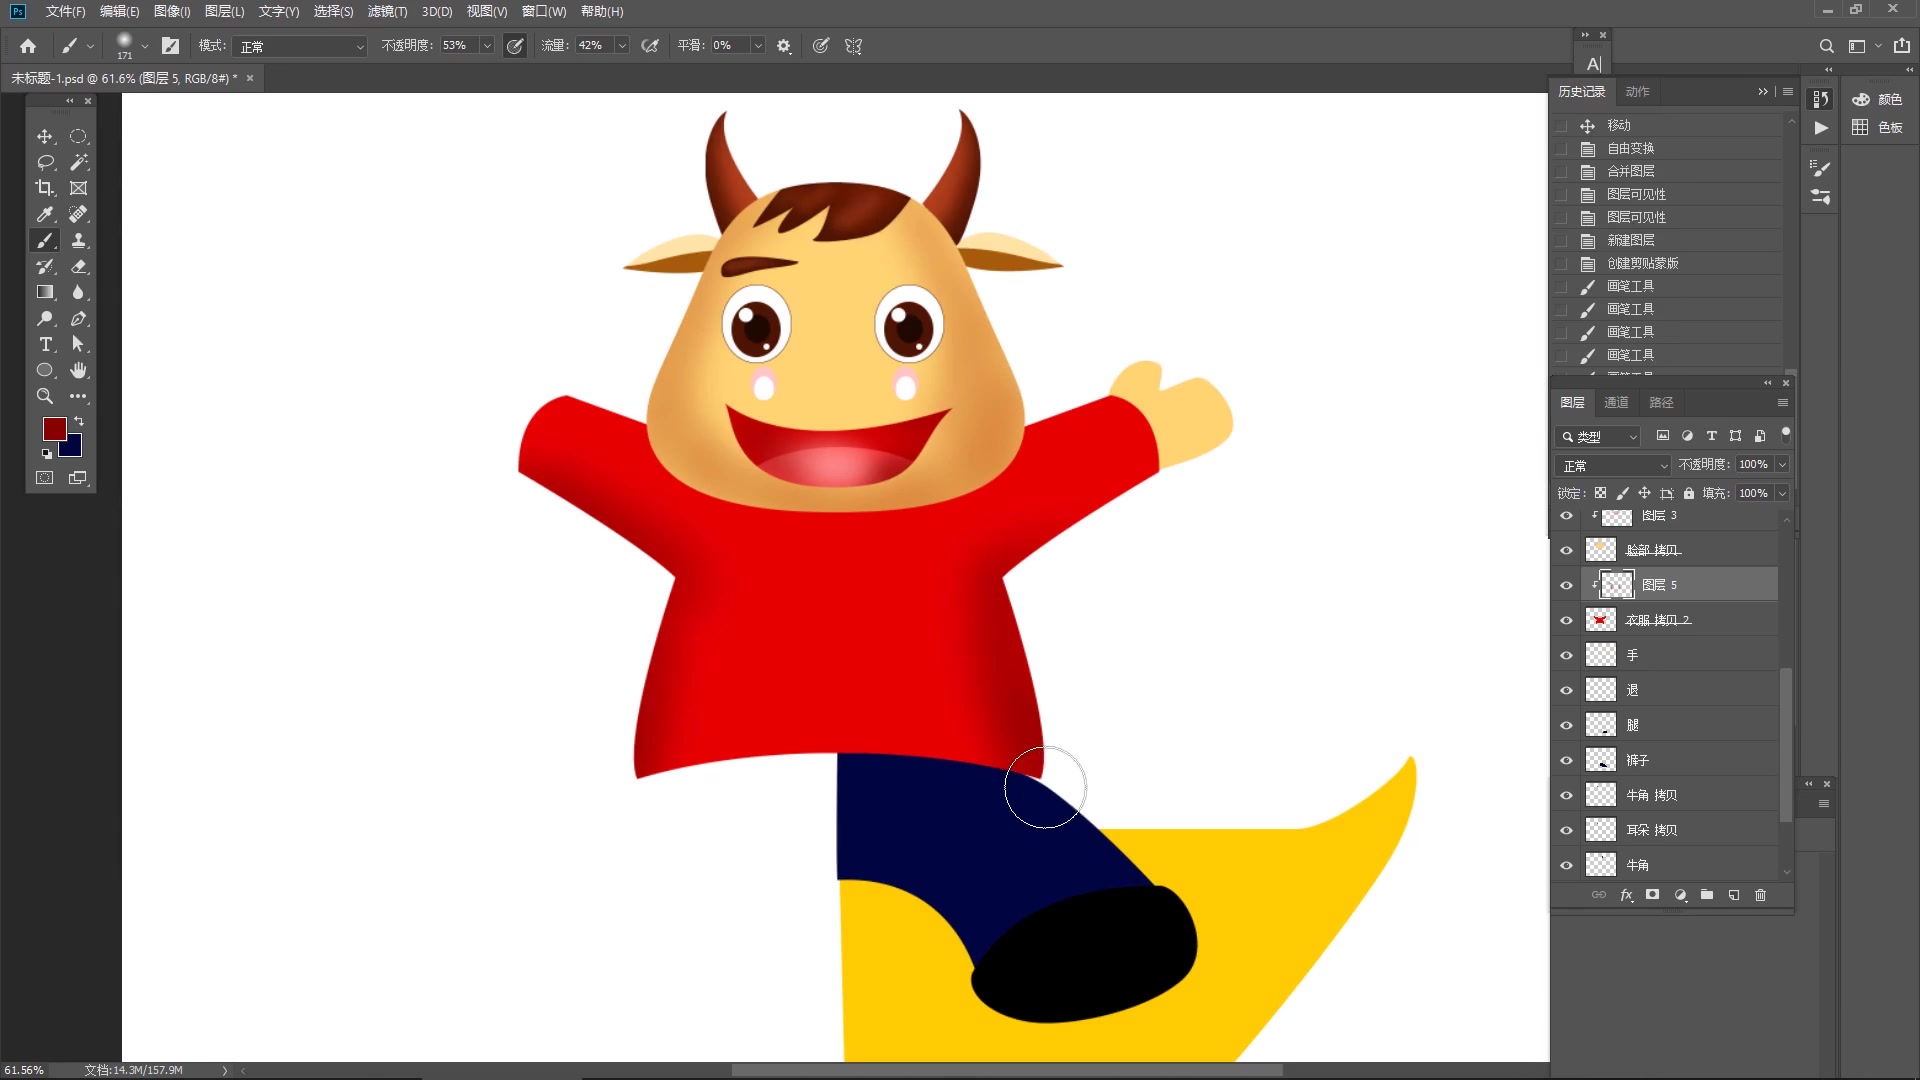Open layer fill 100% dropdown
The width and height of the screenshot is (1920, 1080).
1782,493
